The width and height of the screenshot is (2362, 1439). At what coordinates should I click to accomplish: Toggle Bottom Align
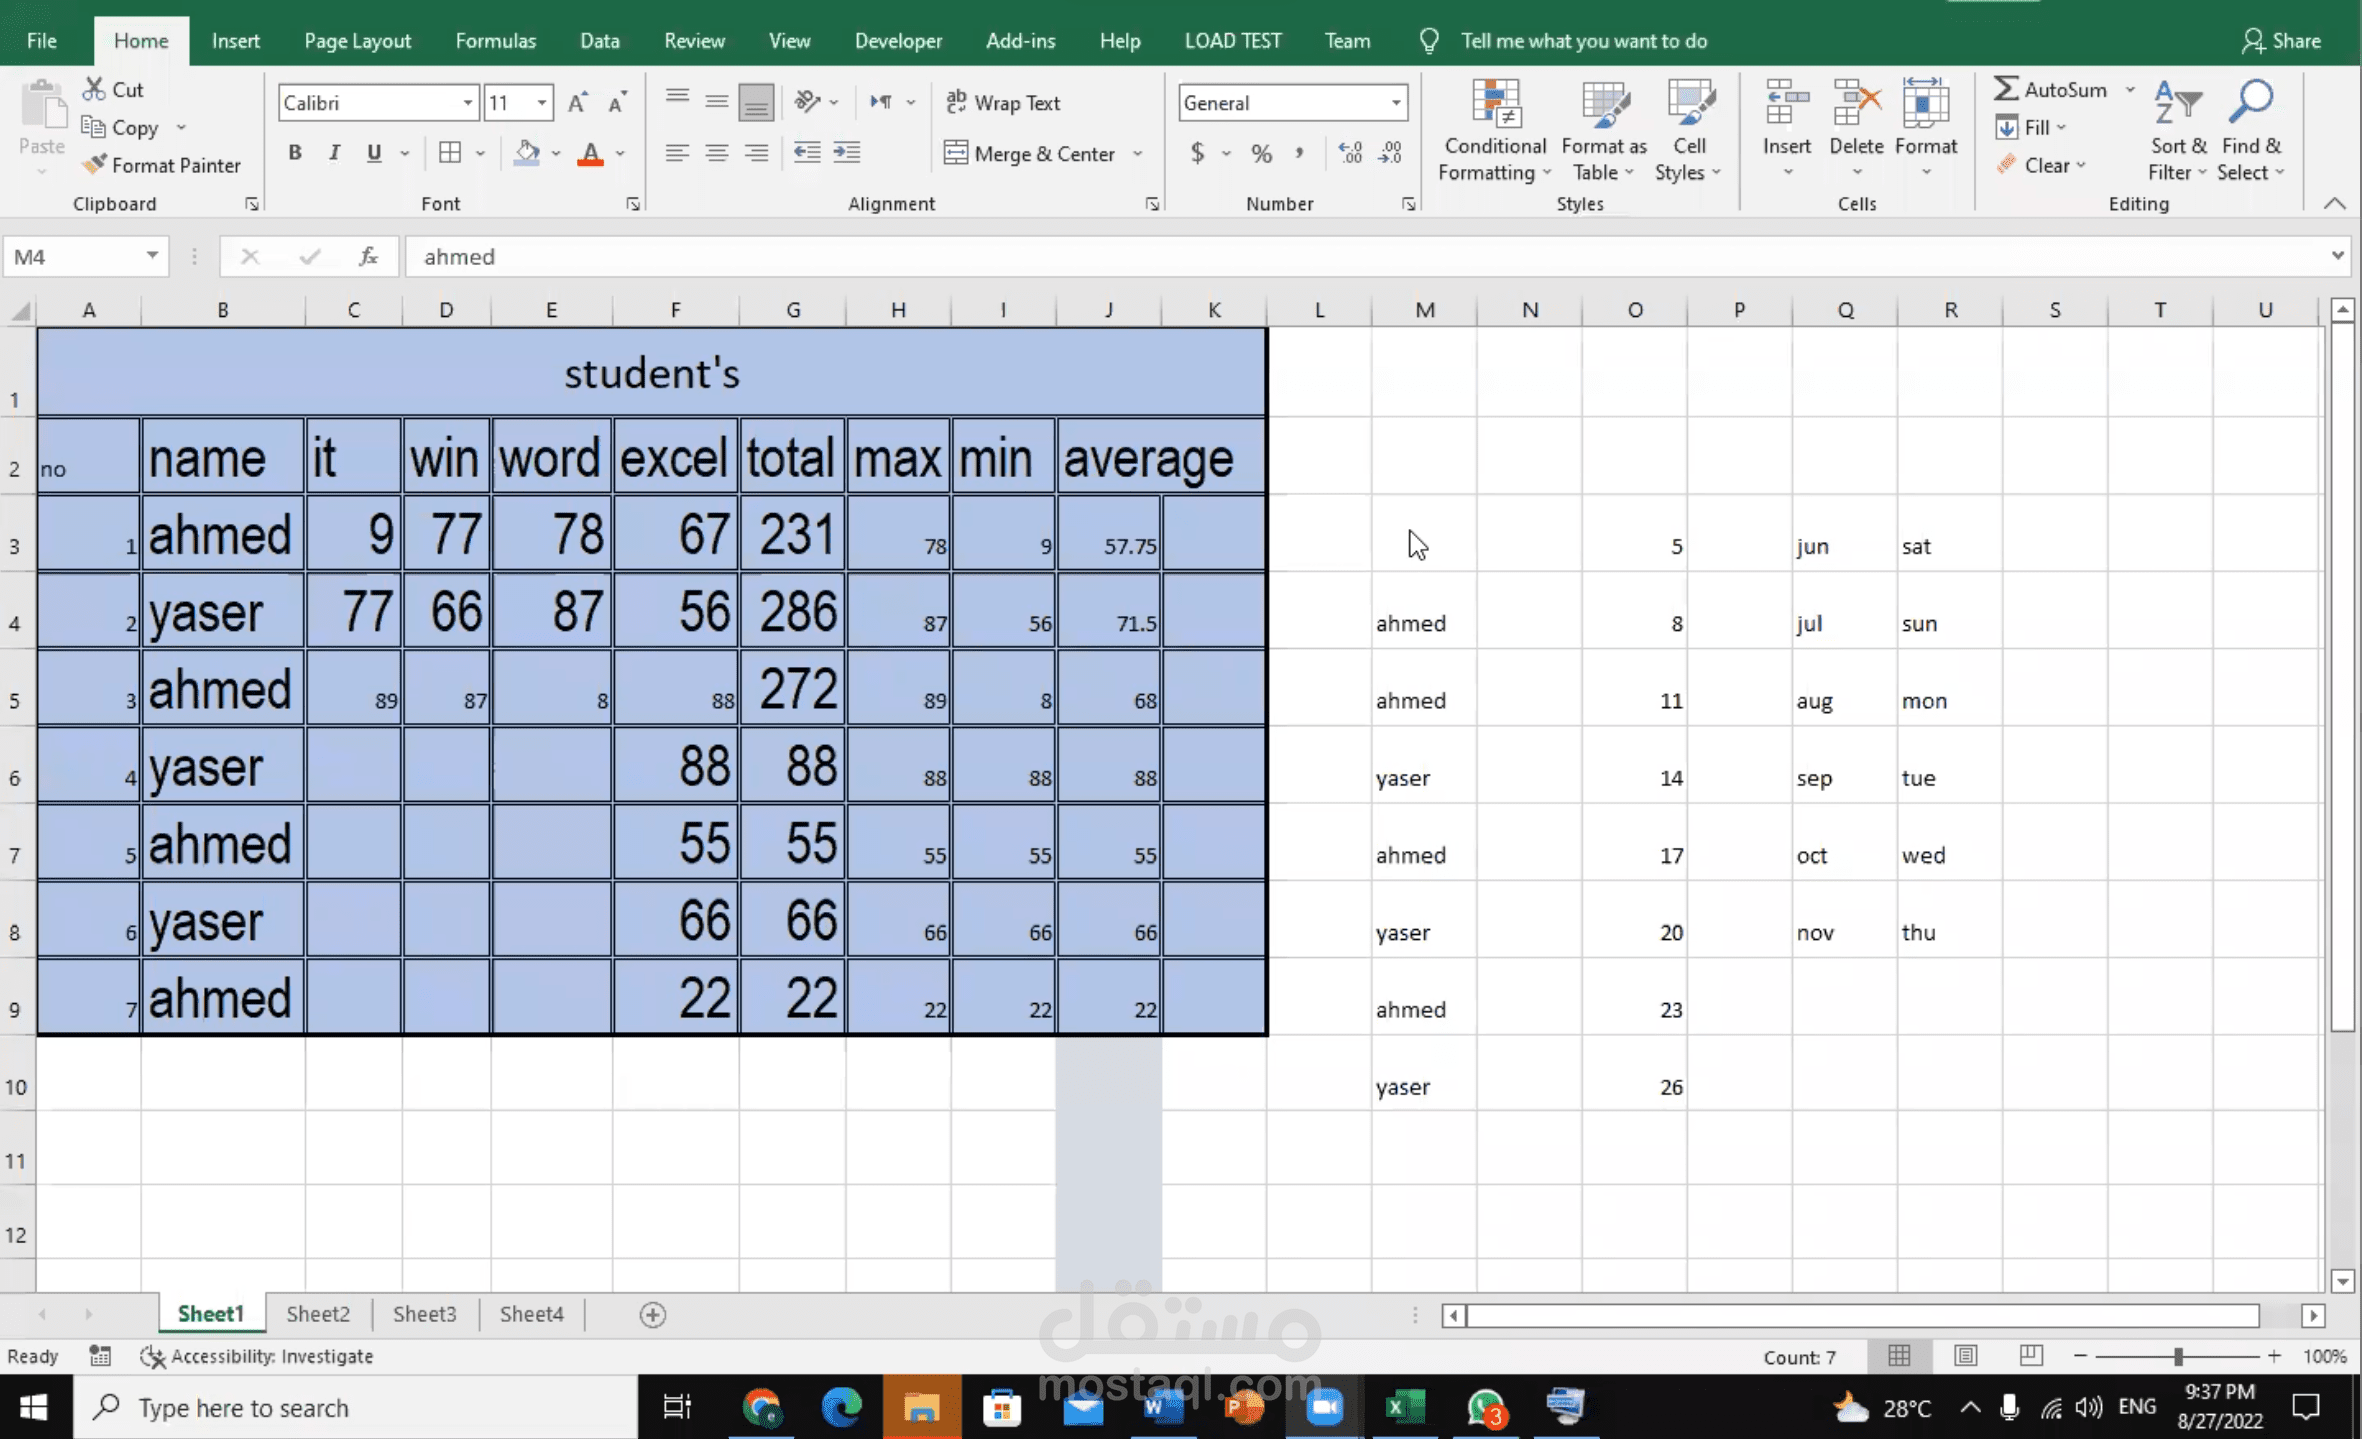click(x=756, y=102)
